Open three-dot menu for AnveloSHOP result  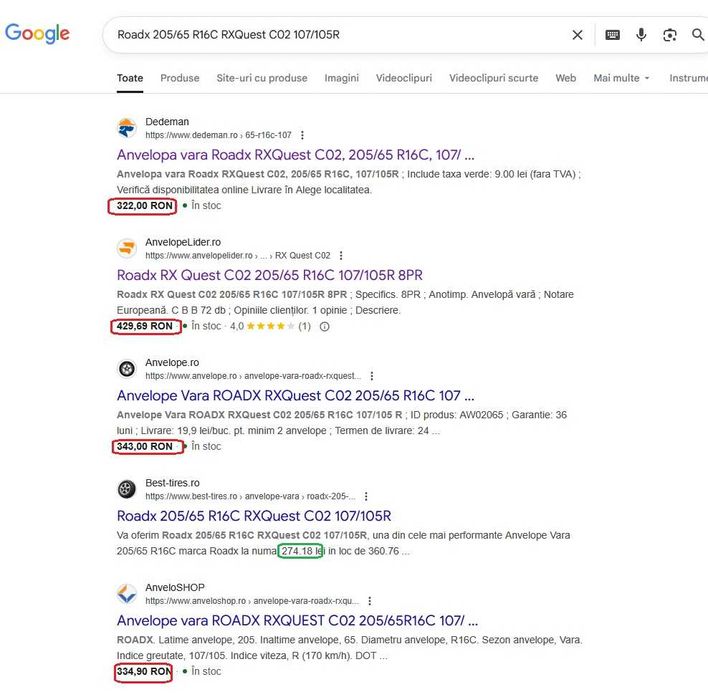pyautogui.click(x=370, y=601)
